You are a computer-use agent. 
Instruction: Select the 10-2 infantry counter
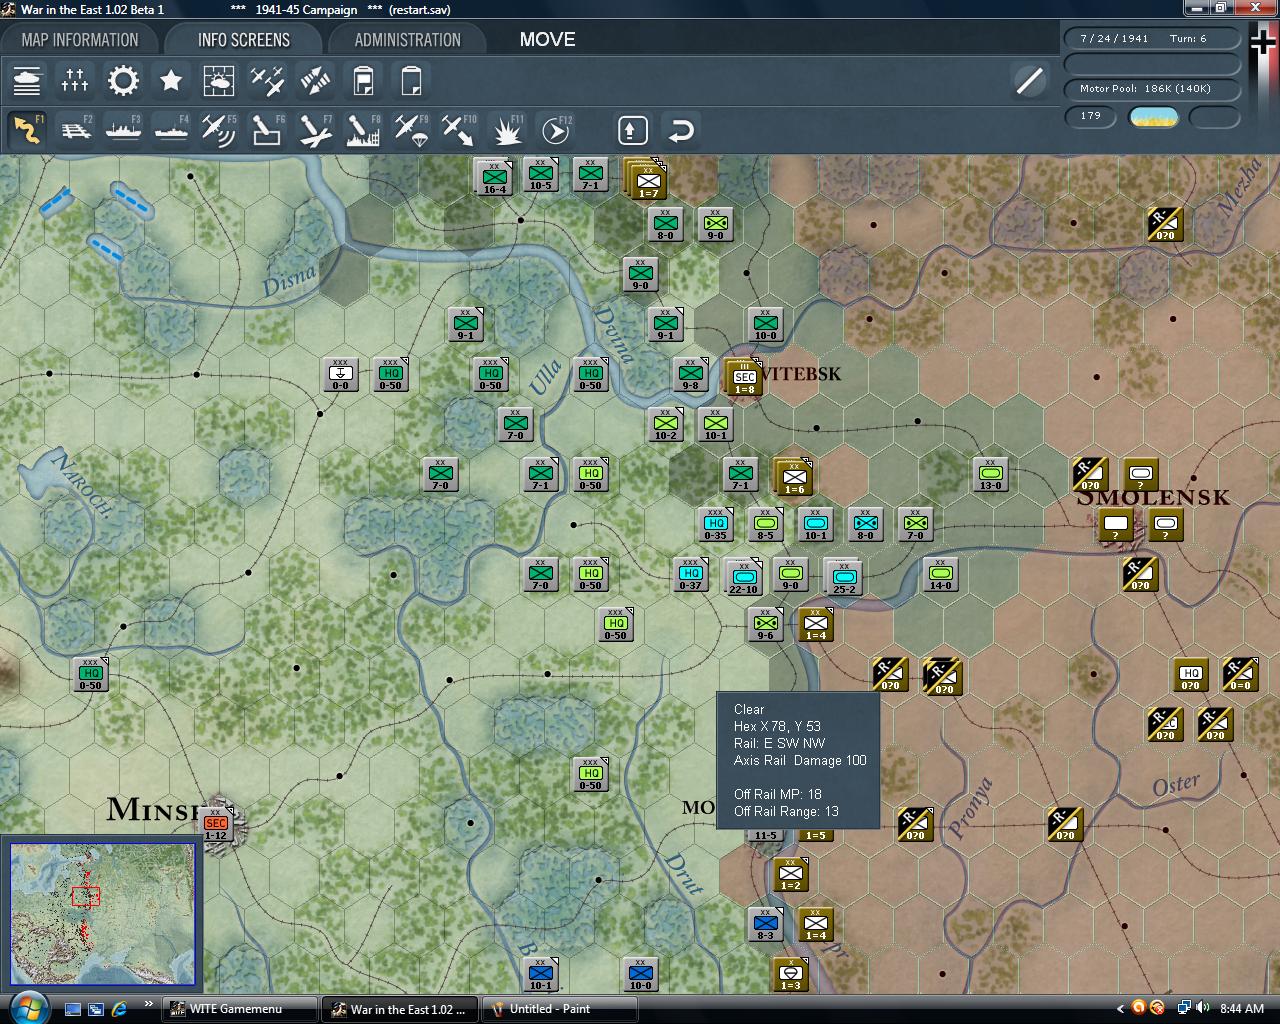tap(666, 425)
